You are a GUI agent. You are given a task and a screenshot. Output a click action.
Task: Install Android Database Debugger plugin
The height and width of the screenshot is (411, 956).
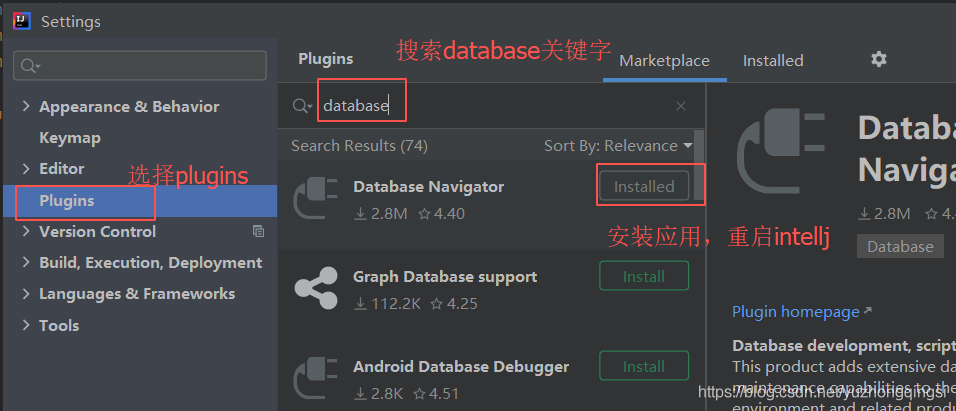[x=643, y=366]
